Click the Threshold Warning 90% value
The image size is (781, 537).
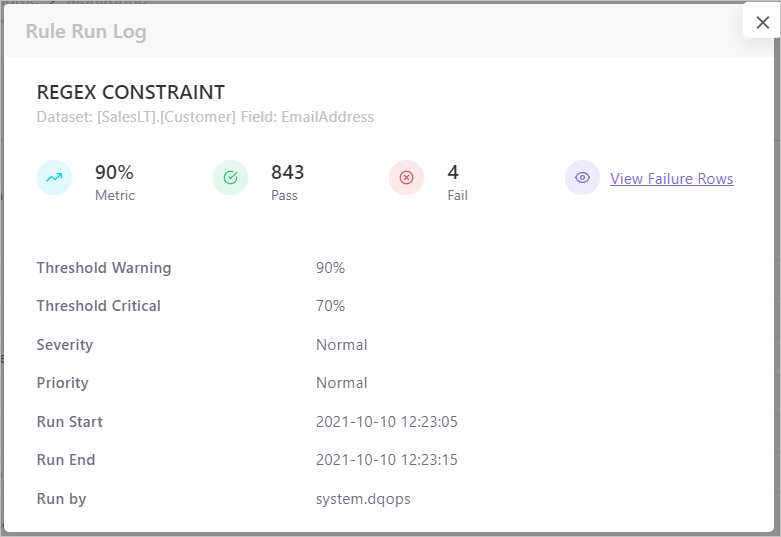click(330, 268)
